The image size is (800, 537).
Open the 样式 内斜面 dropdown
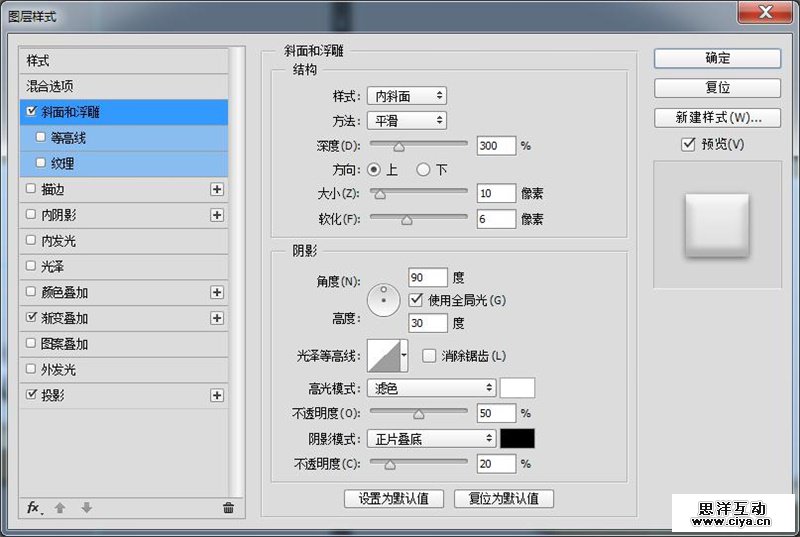pyautogui.click(x=406, y=96)
